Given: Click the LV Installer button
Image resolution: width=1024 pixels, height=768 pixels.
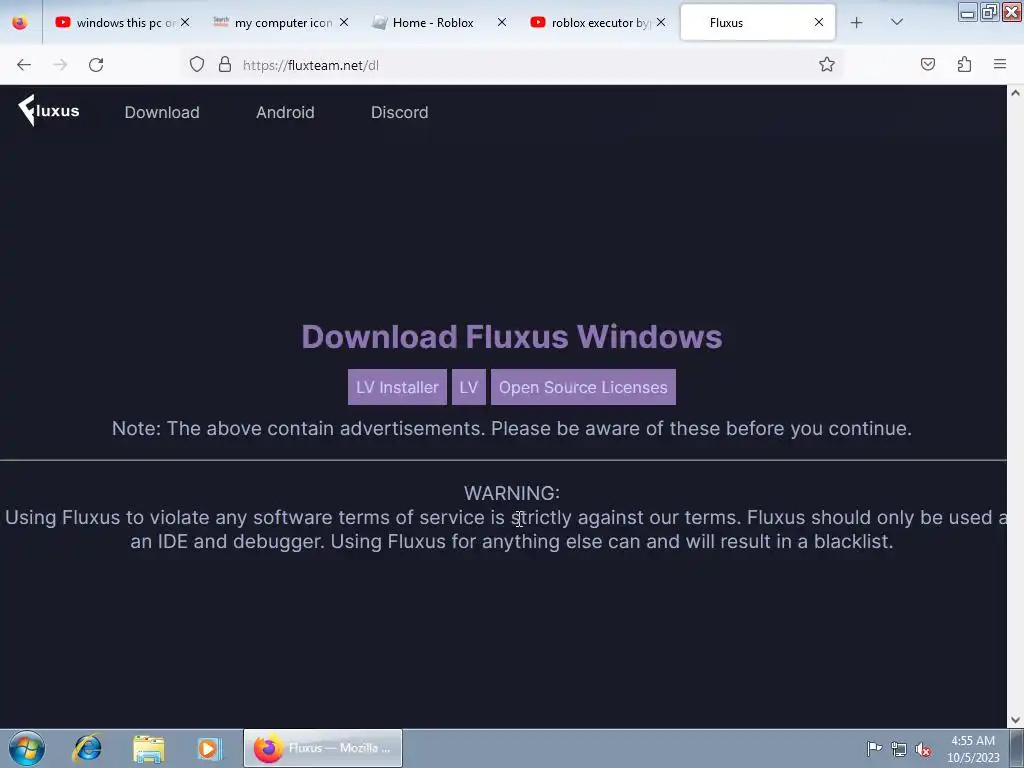Looking at the screenshot, I should click(x=397, y=387).
